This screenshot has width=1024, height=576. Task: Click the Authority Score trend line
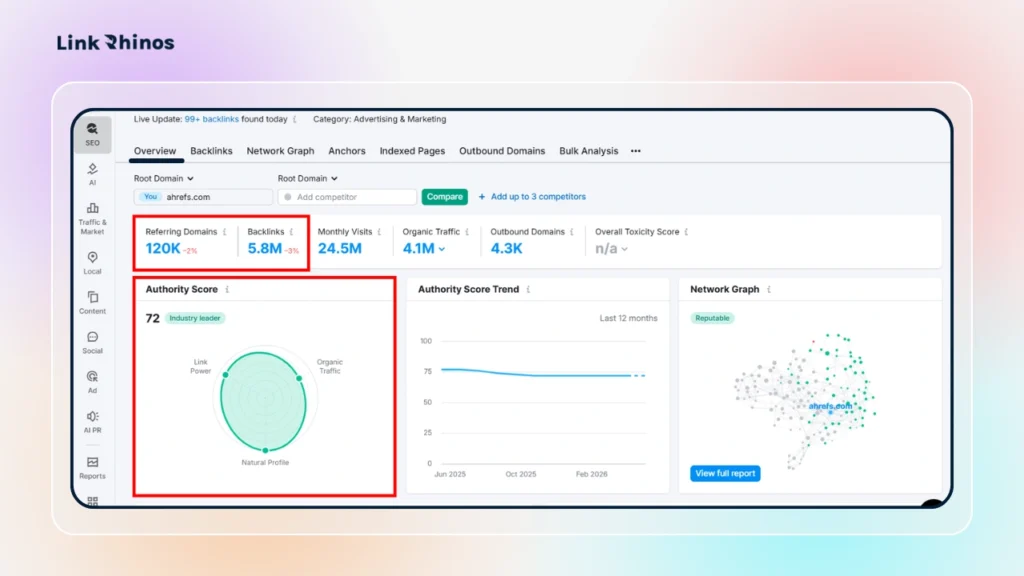click(x=542, y=373)
